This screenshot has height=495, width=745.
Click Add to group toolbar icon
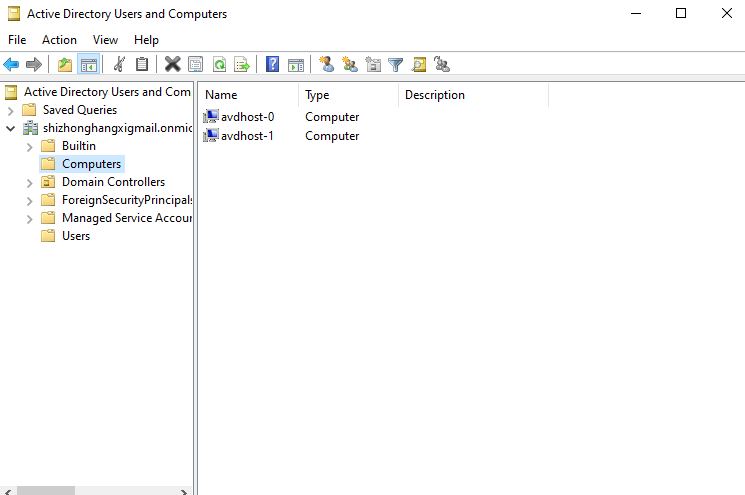pos(442,64)
